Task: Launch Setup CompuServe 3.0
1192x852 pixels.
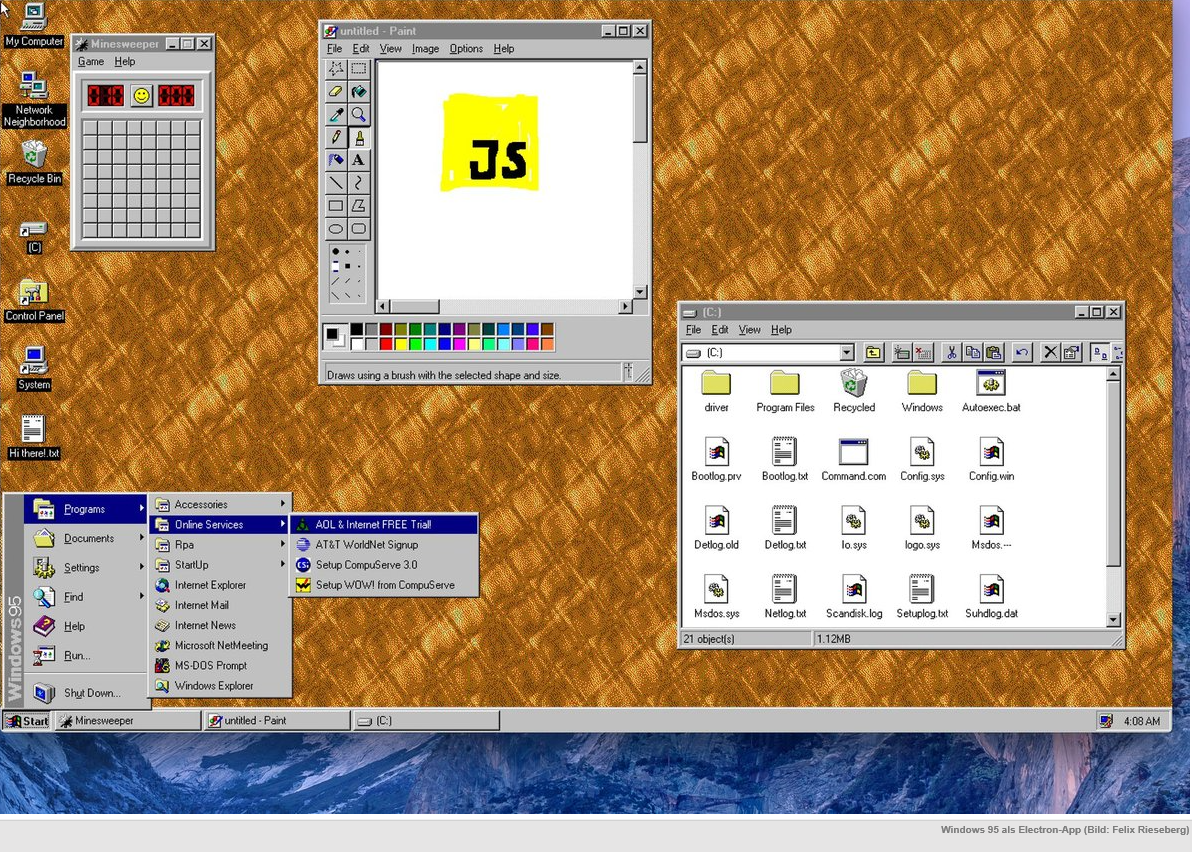Action: coord(385,565)
